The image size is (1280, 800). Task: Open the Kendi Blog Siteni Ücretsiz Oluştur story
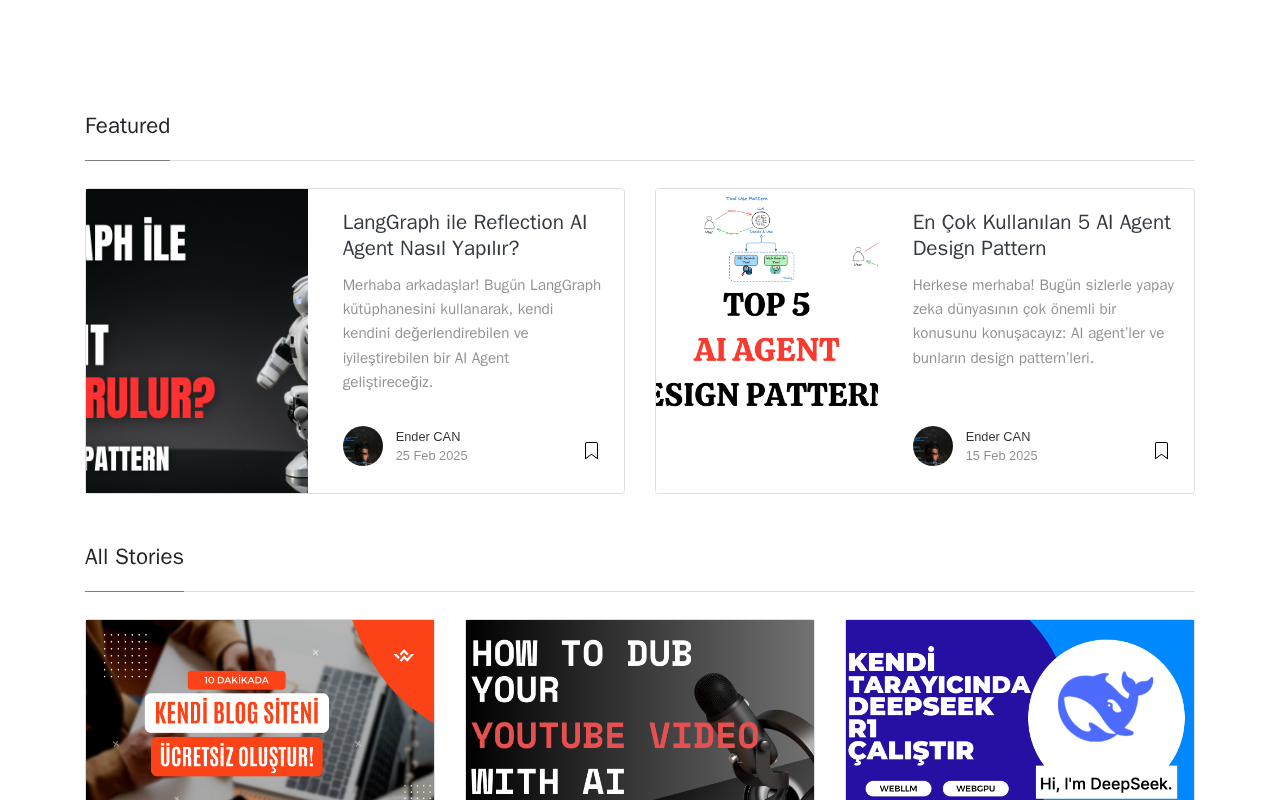[x=260, y=710]
